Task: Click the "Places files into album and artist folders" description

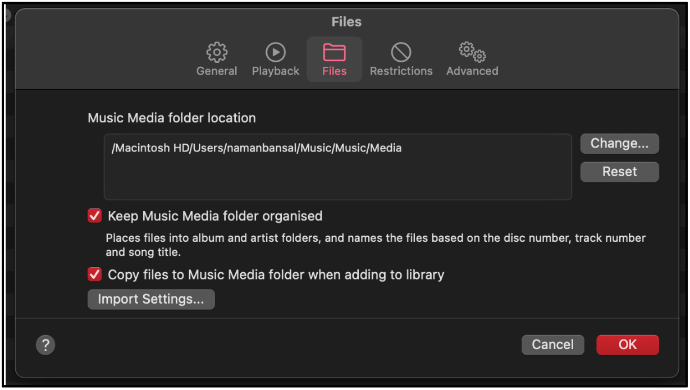Action: click(x=375, y=245)
